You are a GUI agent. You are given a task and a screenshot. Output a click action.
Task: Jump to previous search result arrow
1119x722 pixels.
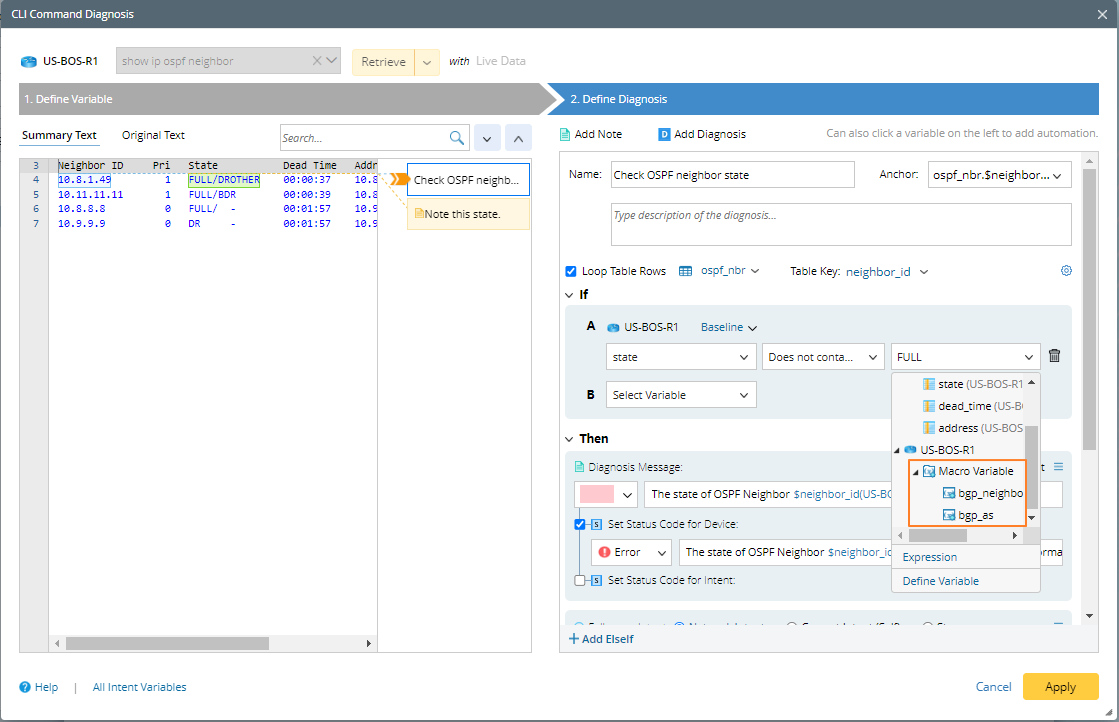coord(518,138)
